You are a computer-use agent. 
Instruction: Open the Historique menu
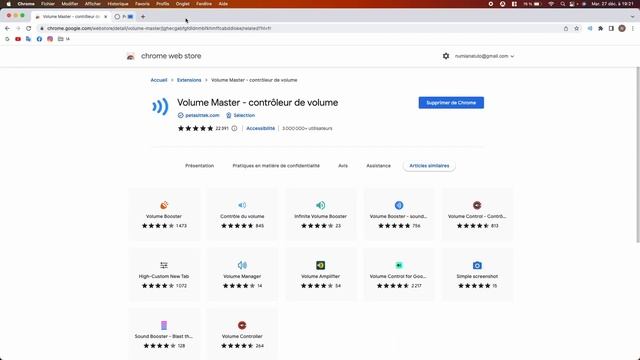pyautogui.click(x=118, y=4)
